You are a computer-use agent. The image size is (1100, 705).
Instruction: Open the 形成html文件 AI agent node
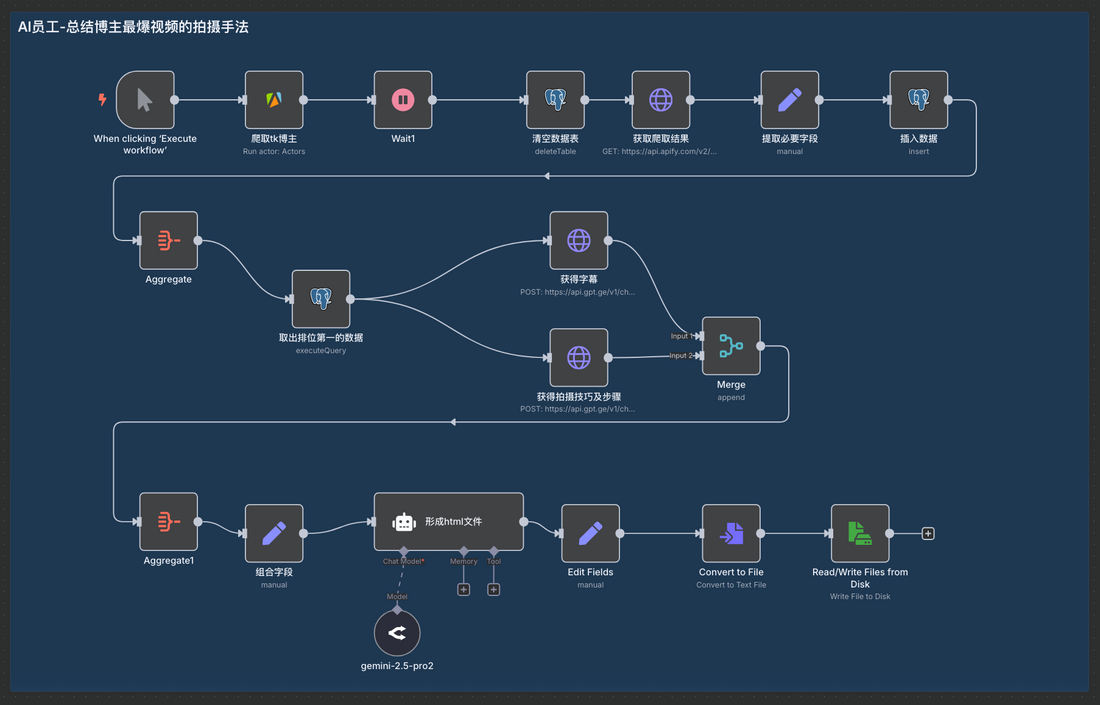[x=449, y=521]
